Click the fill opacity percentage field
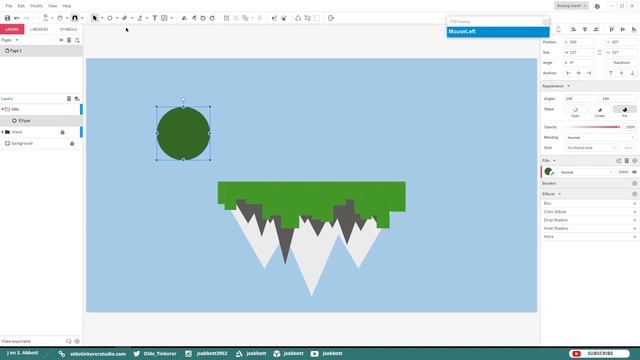Screen dimensions: 640x360 (623, 172)
